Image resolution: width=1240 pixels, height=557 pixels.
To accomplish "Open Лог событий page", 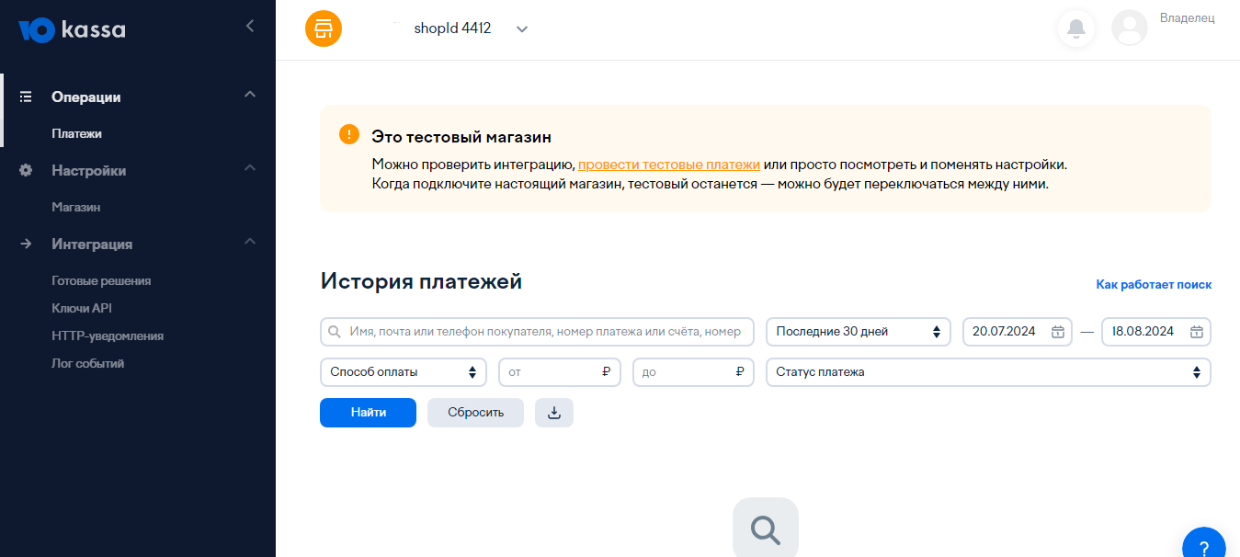I will pos(88,364).
